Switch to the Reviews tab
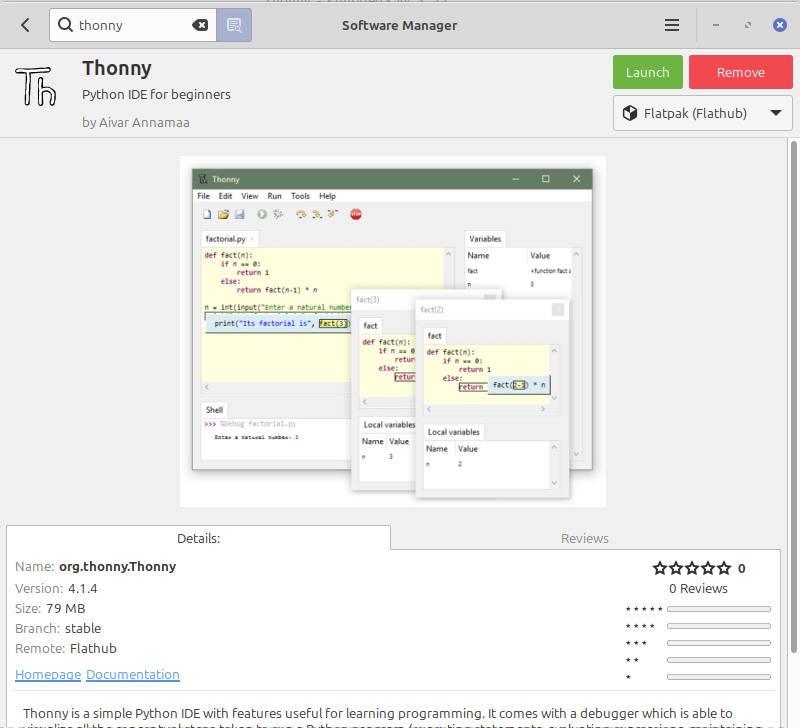Image resolution: width=800 pixels, height=728 pixels. (585, 538)
